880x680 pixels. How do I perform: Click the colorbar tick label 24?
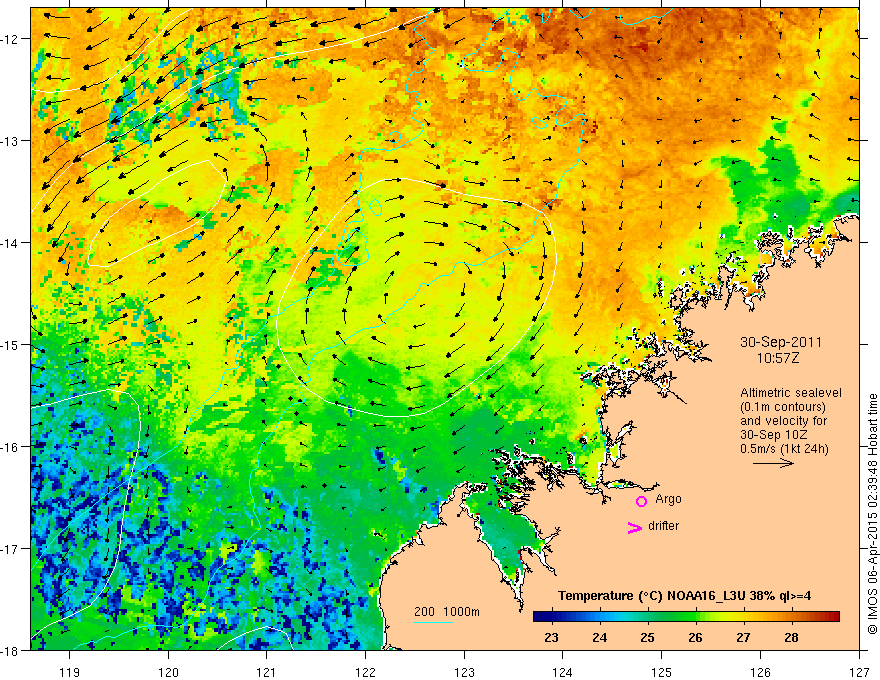599,638
